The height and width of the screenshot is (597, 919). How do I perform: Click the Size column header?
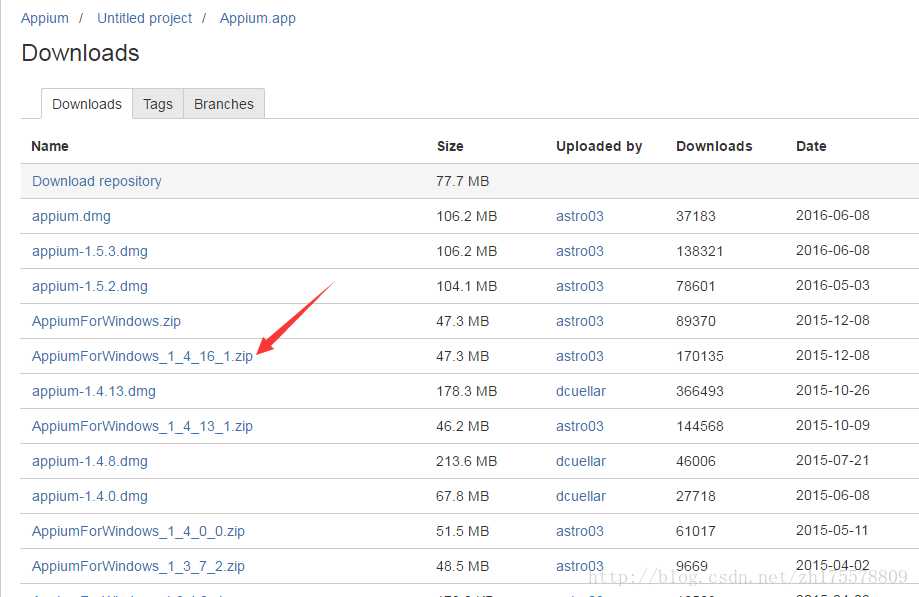tap(450, 146)
